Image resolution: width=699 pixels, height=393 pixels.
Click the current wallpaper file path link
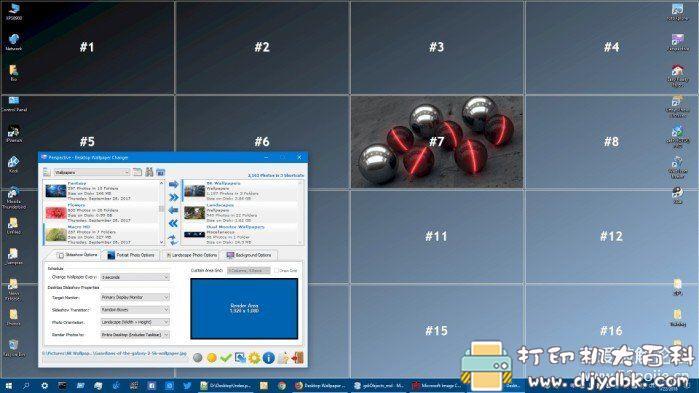pyautogui.click(x=115, y=353)
